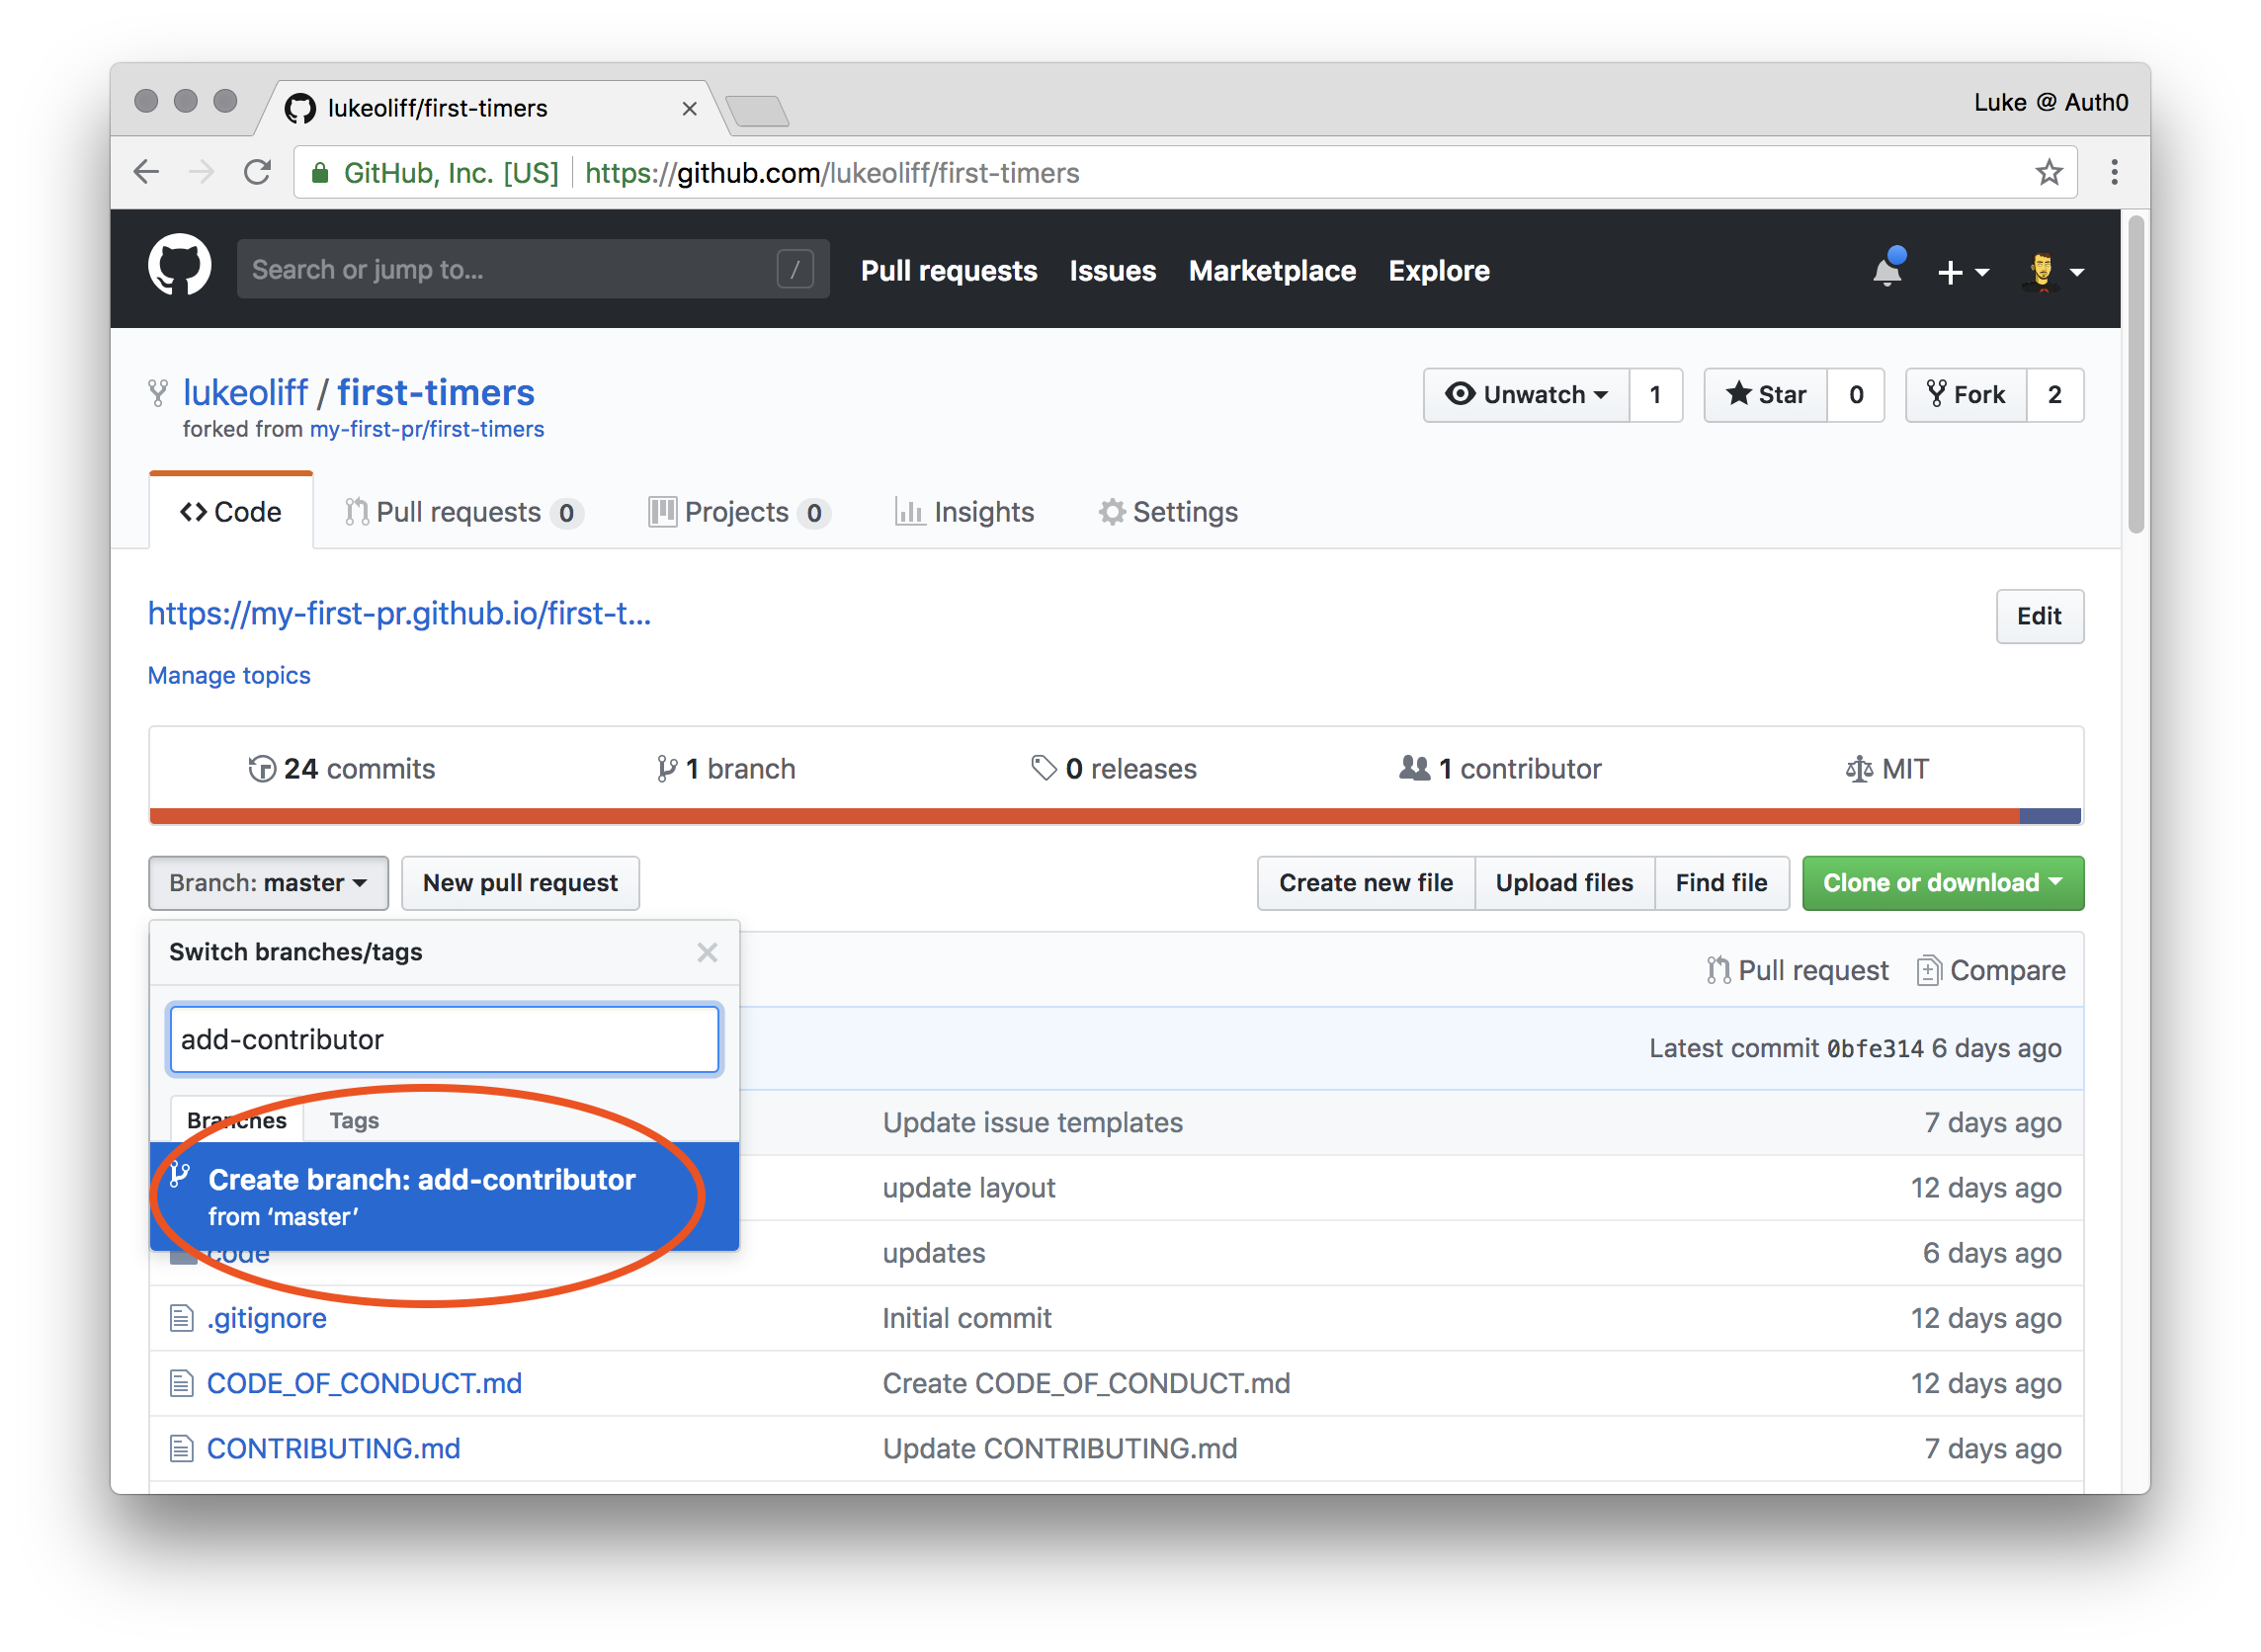Open the CONTRIBUTING.md file link
The width and height of the screenshot is (2261, 1652).
click(x=333, y=1449)
